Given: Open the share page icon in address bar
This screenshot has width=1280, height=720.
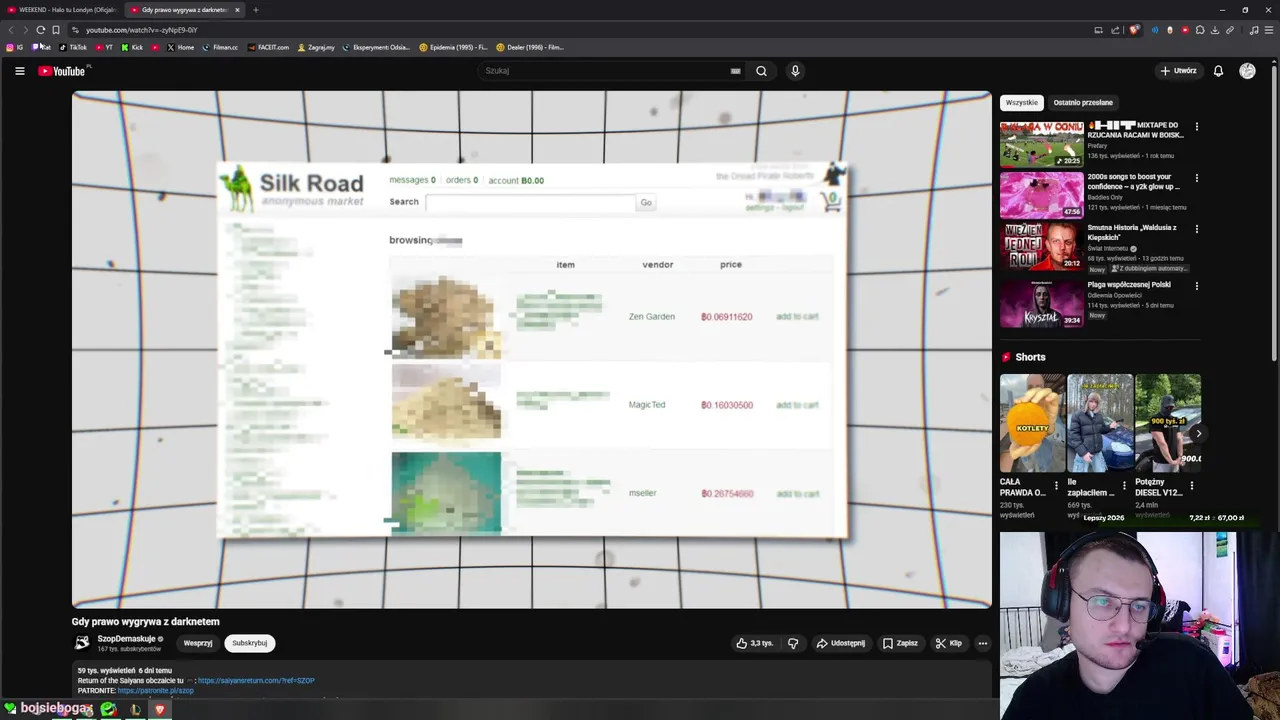Looking at the screenshot, I should pyautogui.click(x=1115, y=30).
